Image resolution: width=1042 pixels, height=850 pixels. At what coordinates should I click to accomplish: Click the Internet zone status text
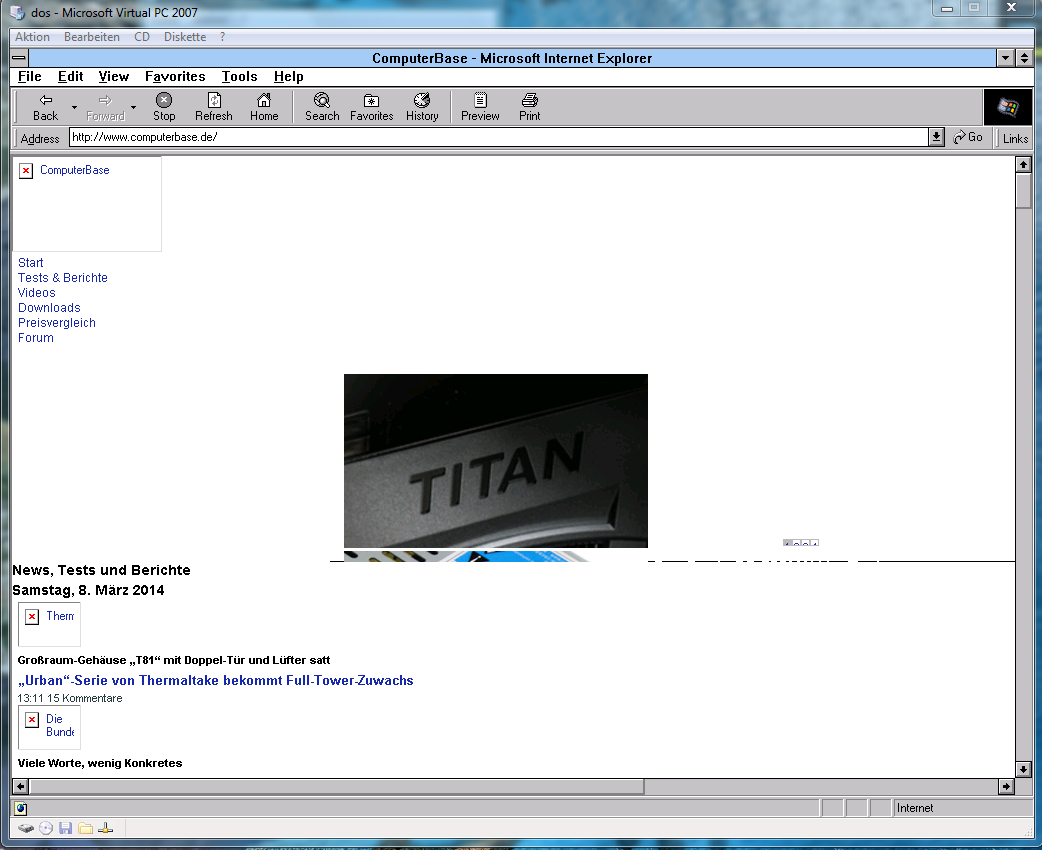(x=915, y=808)
